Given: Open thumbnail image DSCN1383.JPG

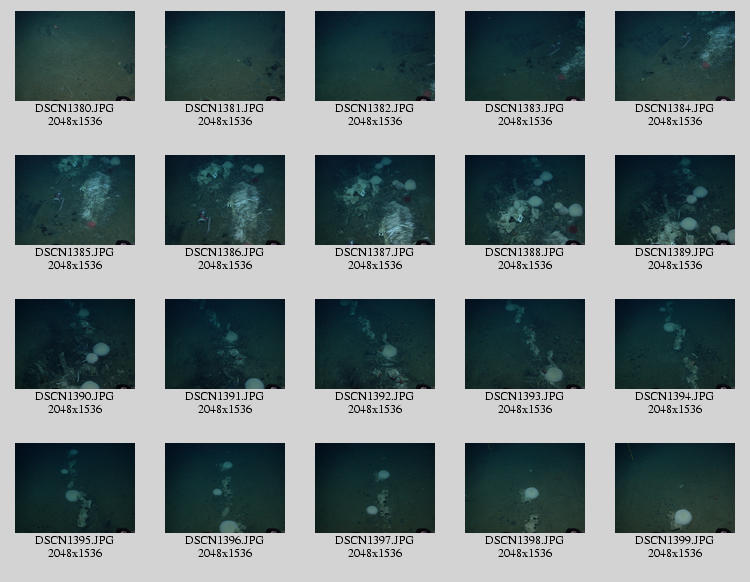Looking at the screenshot, I should 525,56.
